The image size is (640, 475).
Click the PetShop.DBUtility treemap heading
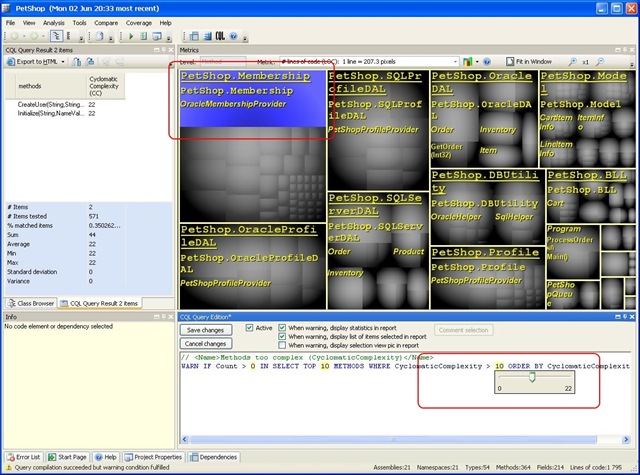click(485, 181)
